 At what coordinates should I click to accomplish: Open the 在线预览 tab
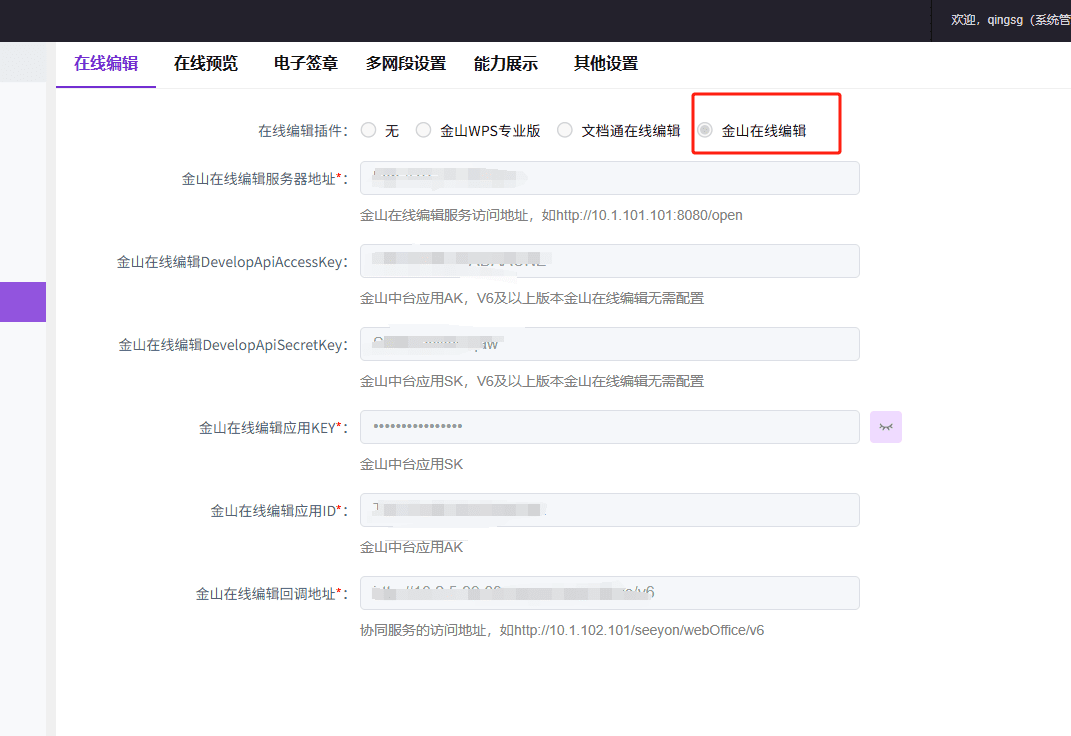coord(206,63)
